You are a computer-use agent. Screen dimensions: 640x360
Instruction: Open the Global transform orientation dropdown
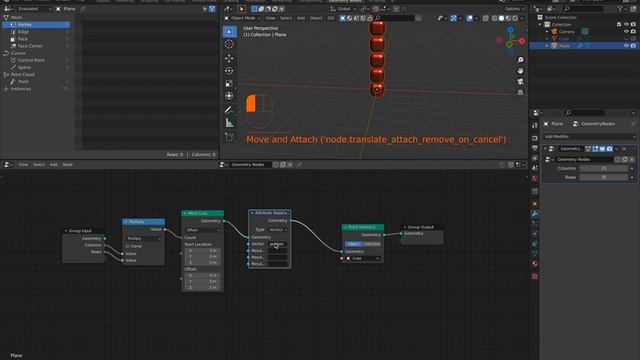(x=343, y=9)
